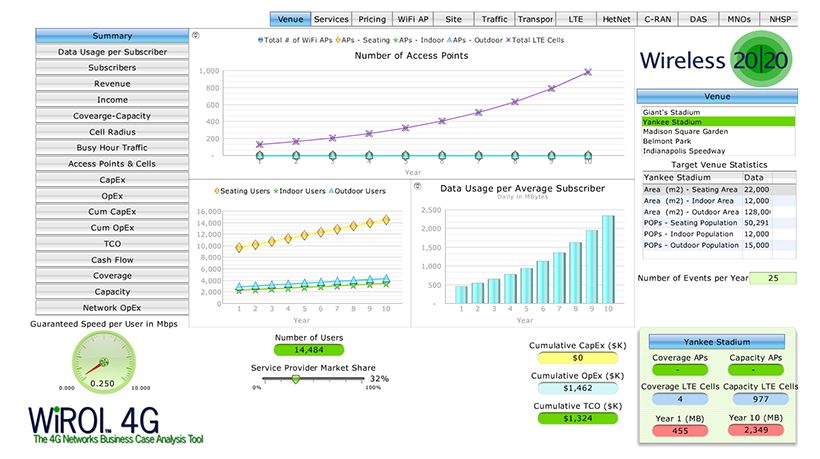Toggle Outdoor Users legend series
The image size is (820, 459).
357,191
